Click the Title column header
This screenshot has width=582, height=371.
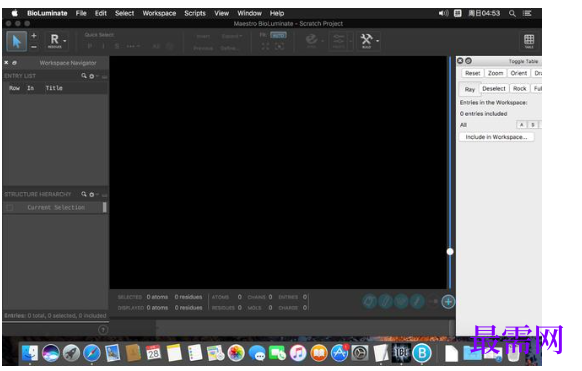point(54,88)
